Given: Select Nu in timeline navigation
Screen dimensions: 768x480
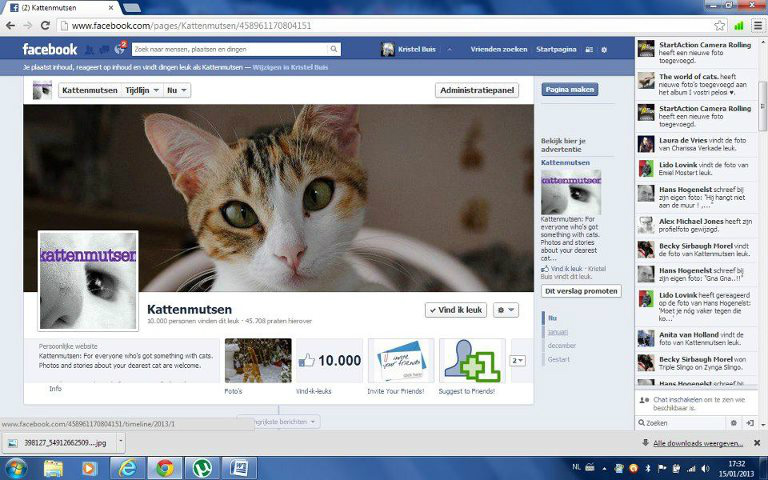Looking at the screenshot, I should (552, 318).
